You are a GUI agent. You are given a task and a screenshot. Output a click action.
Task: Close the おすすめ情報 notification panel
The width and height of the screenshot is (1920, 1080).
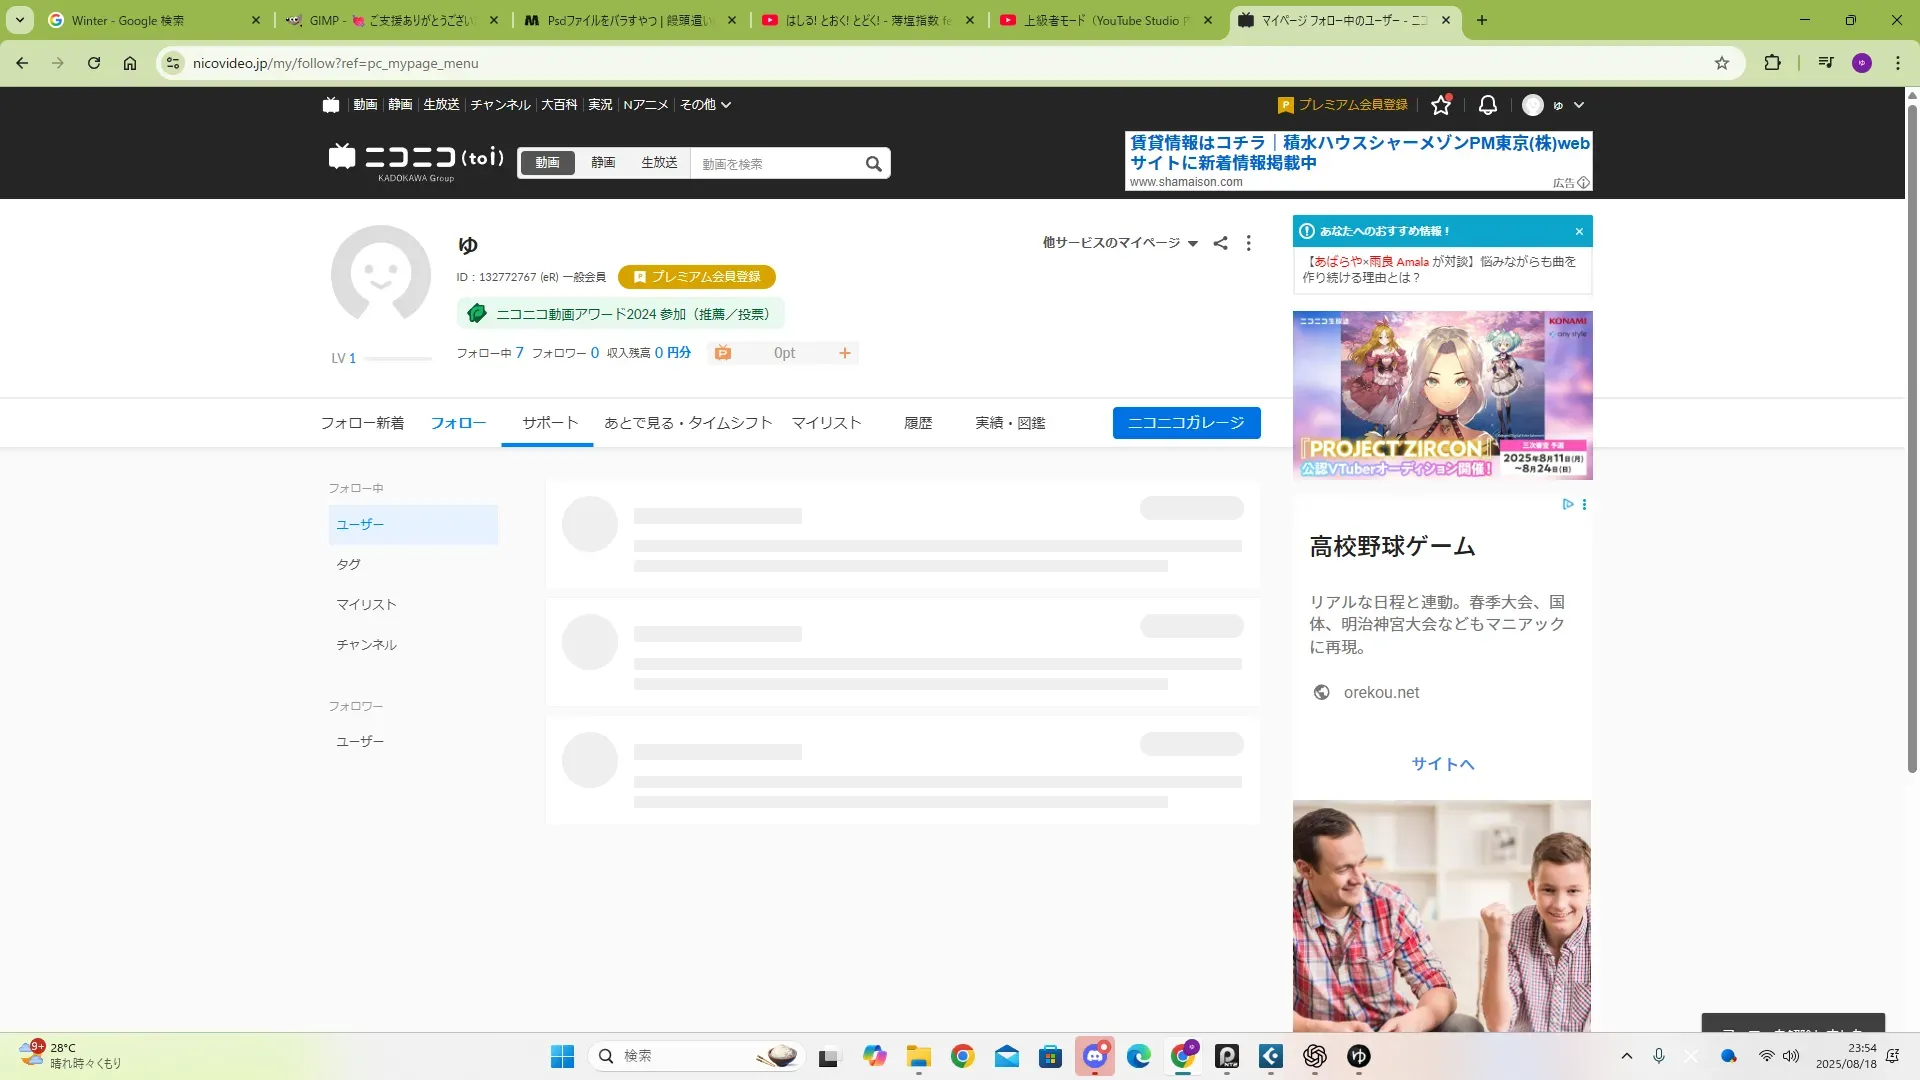click(1579, 231)
